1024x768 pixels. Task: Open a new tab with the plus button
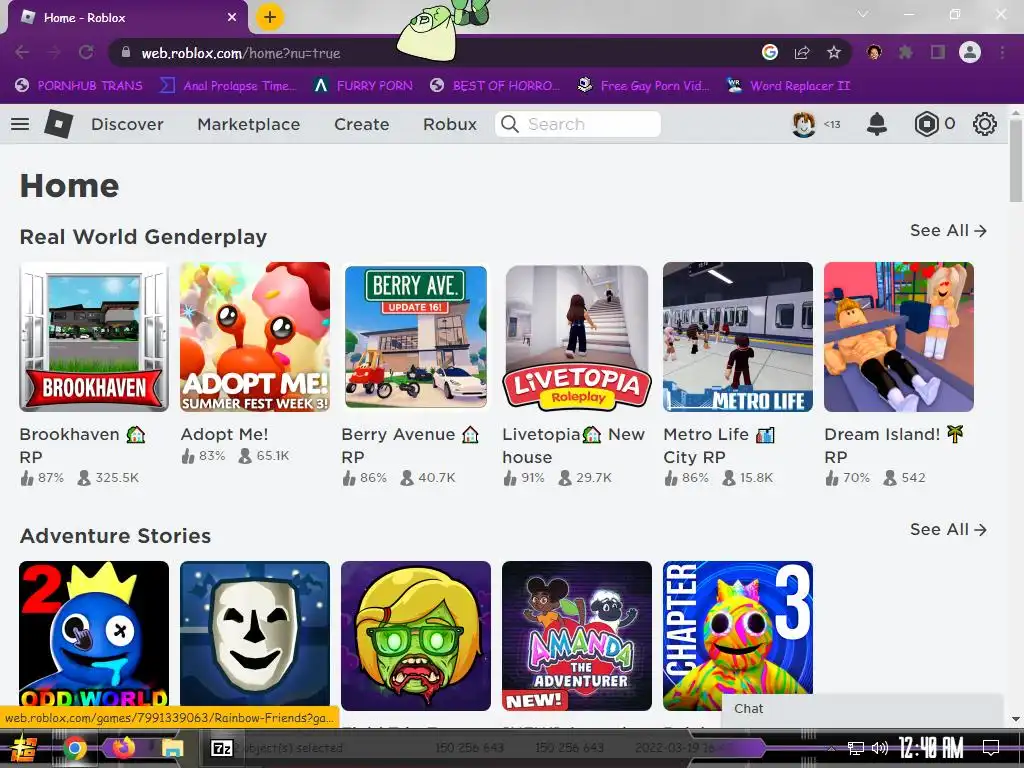[270, 17]
